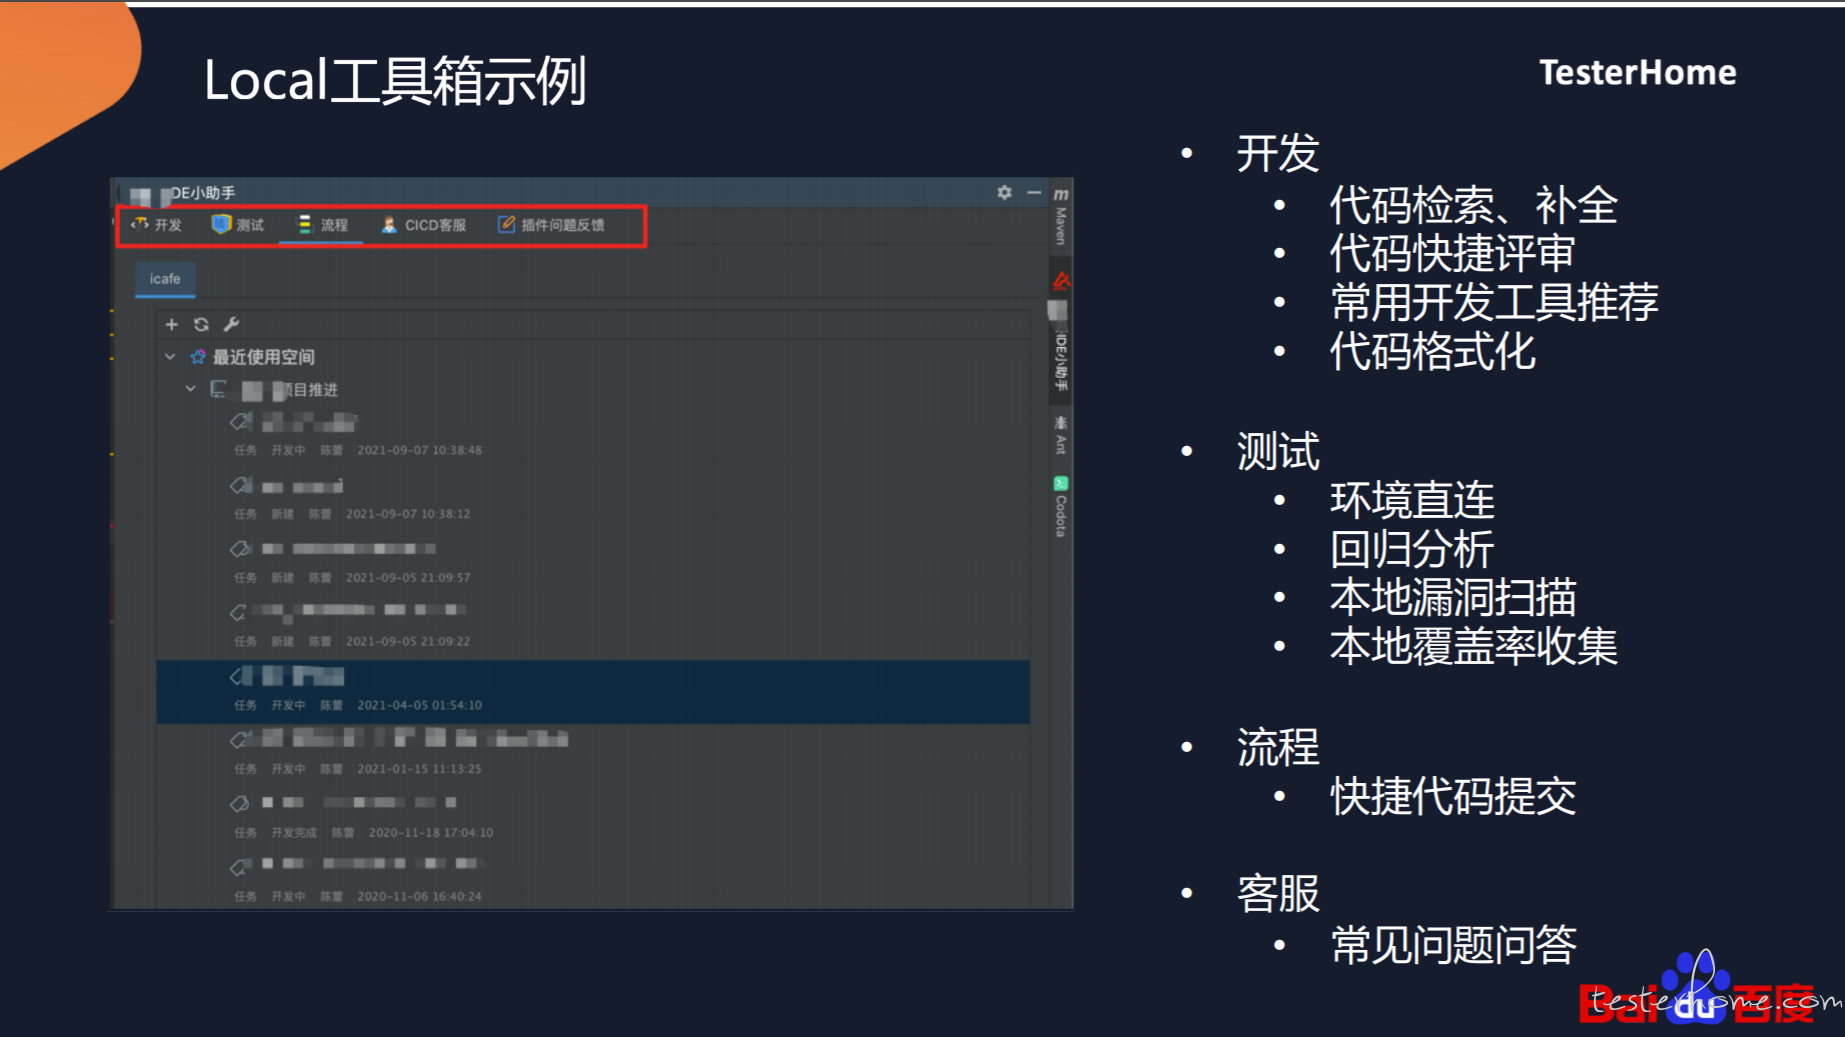1845x1037 pixels.
Task: Open the Ant side tool window
Action: point(1060,436)
